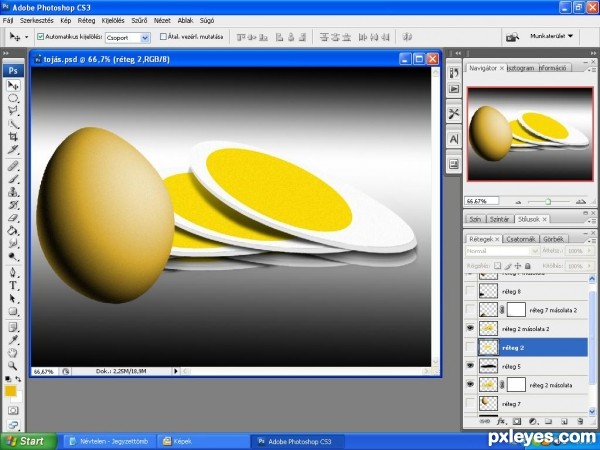Select the Magic Wand tool
The width and height of the screenshot is (600, 450).
tap(13, 124)
